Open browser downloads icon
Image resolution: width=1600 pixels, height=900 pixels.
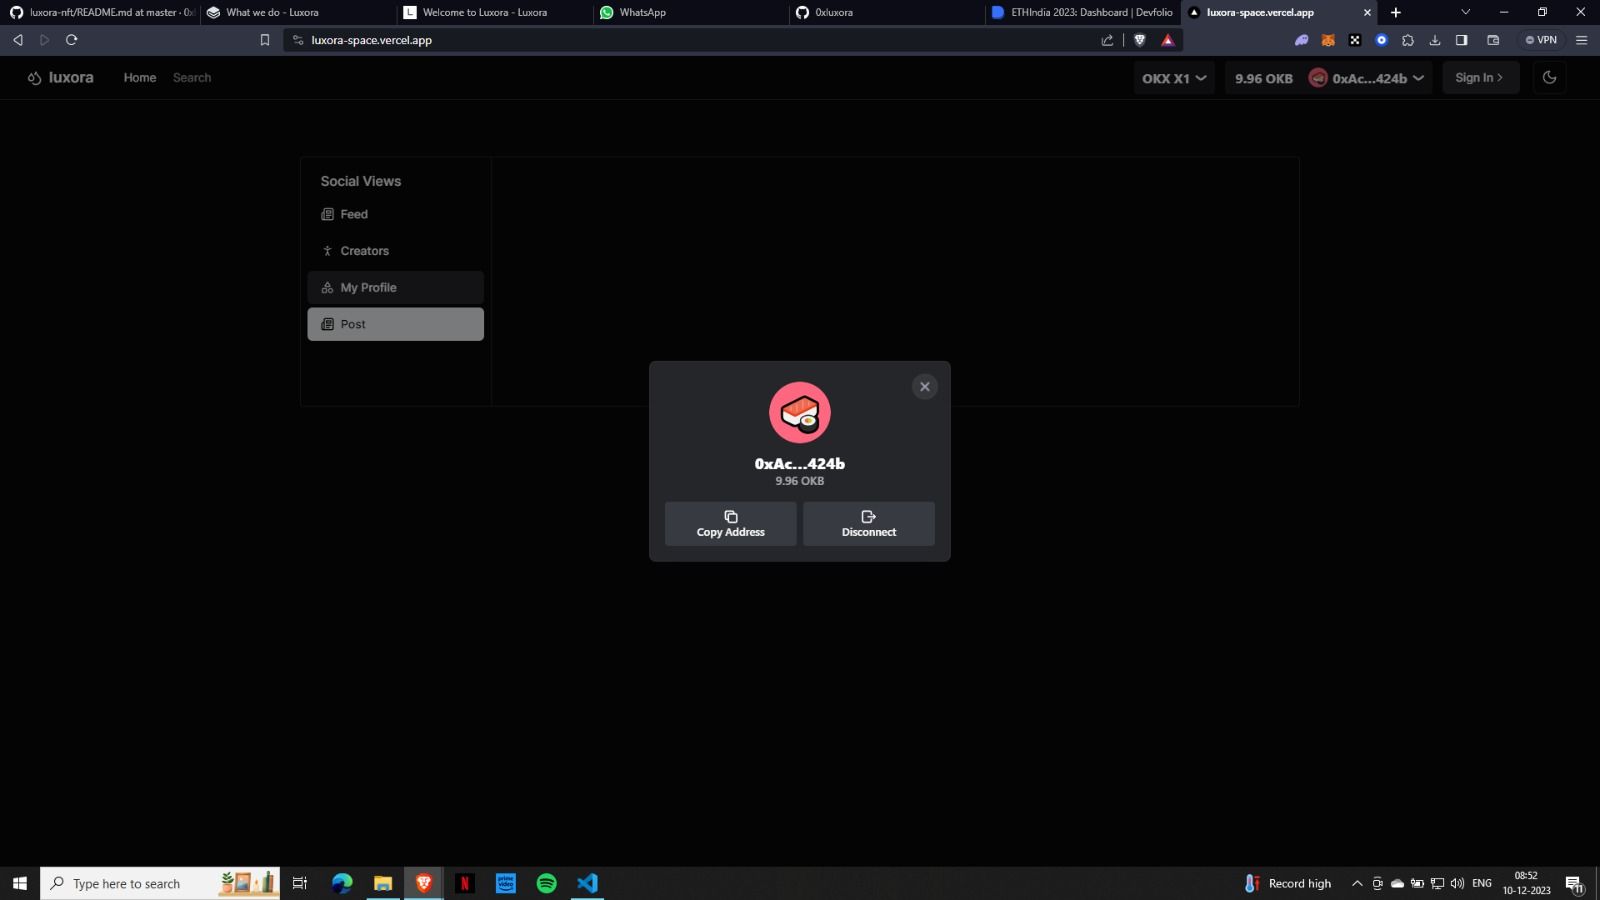(1434, 40)
